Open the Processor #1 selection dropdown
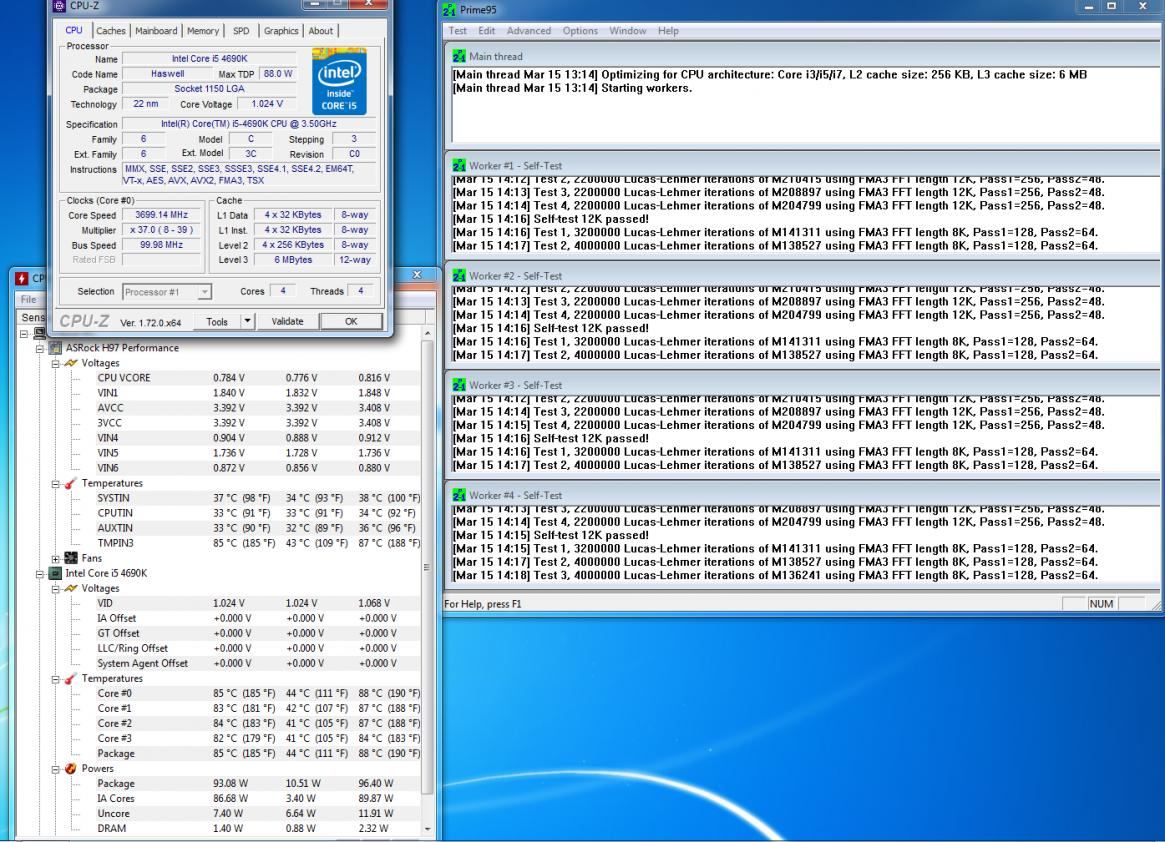 [x=167, y=292]
